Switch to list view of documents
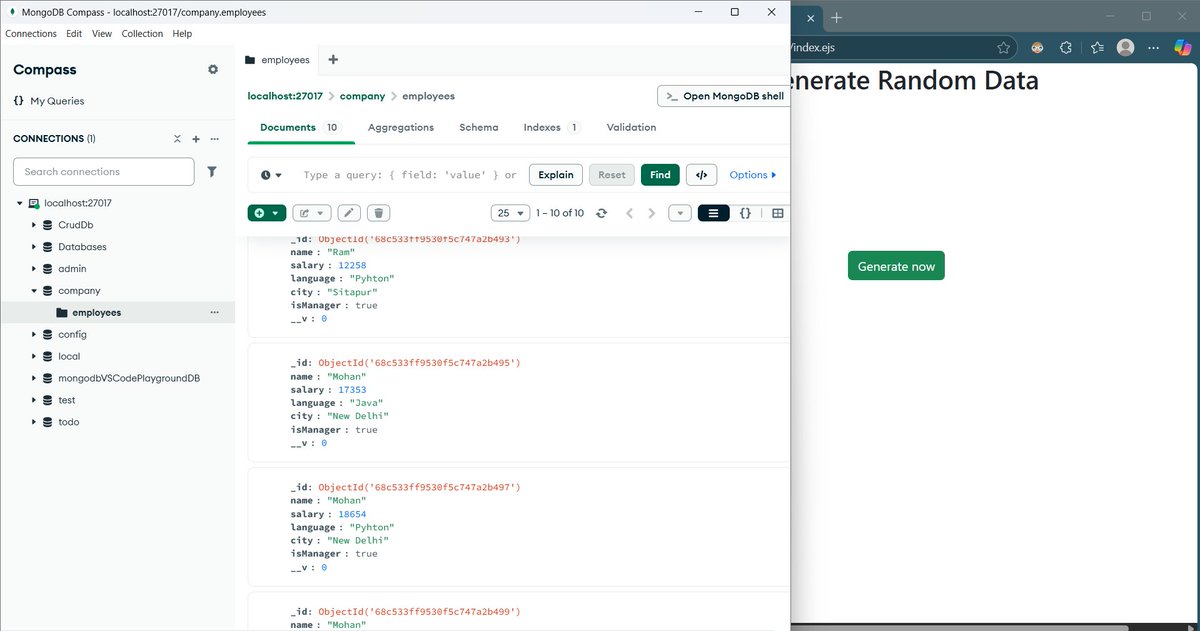 [x=713, y=213]
